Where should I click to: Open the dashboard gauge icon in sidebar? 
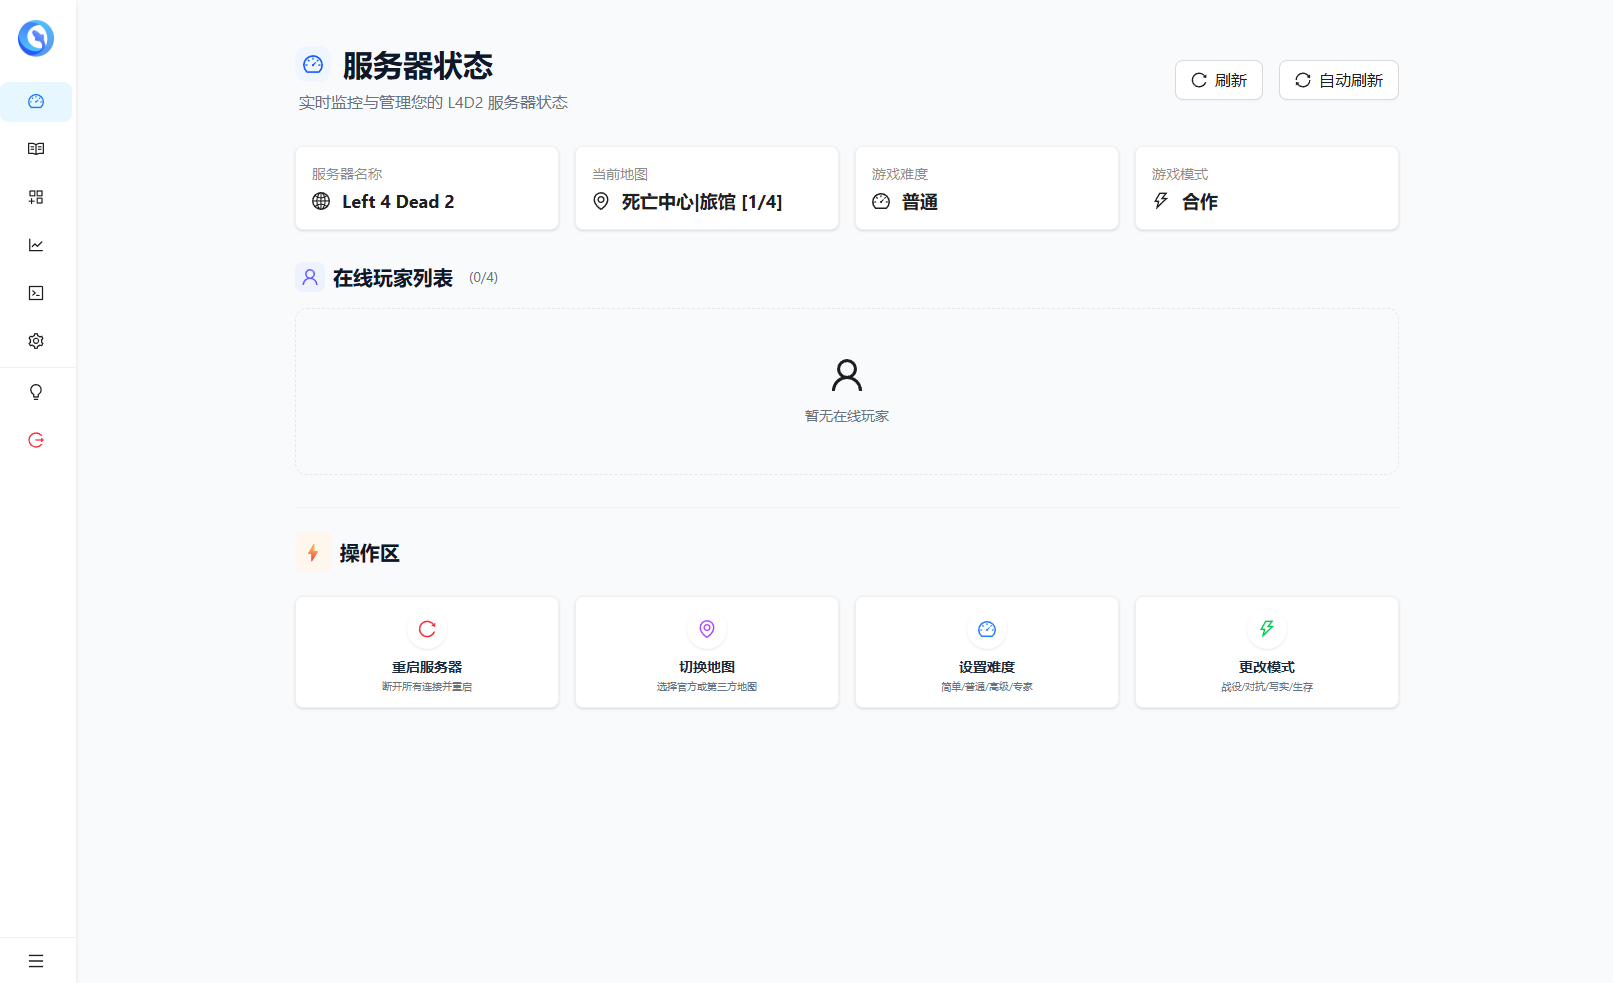[36, 101]
